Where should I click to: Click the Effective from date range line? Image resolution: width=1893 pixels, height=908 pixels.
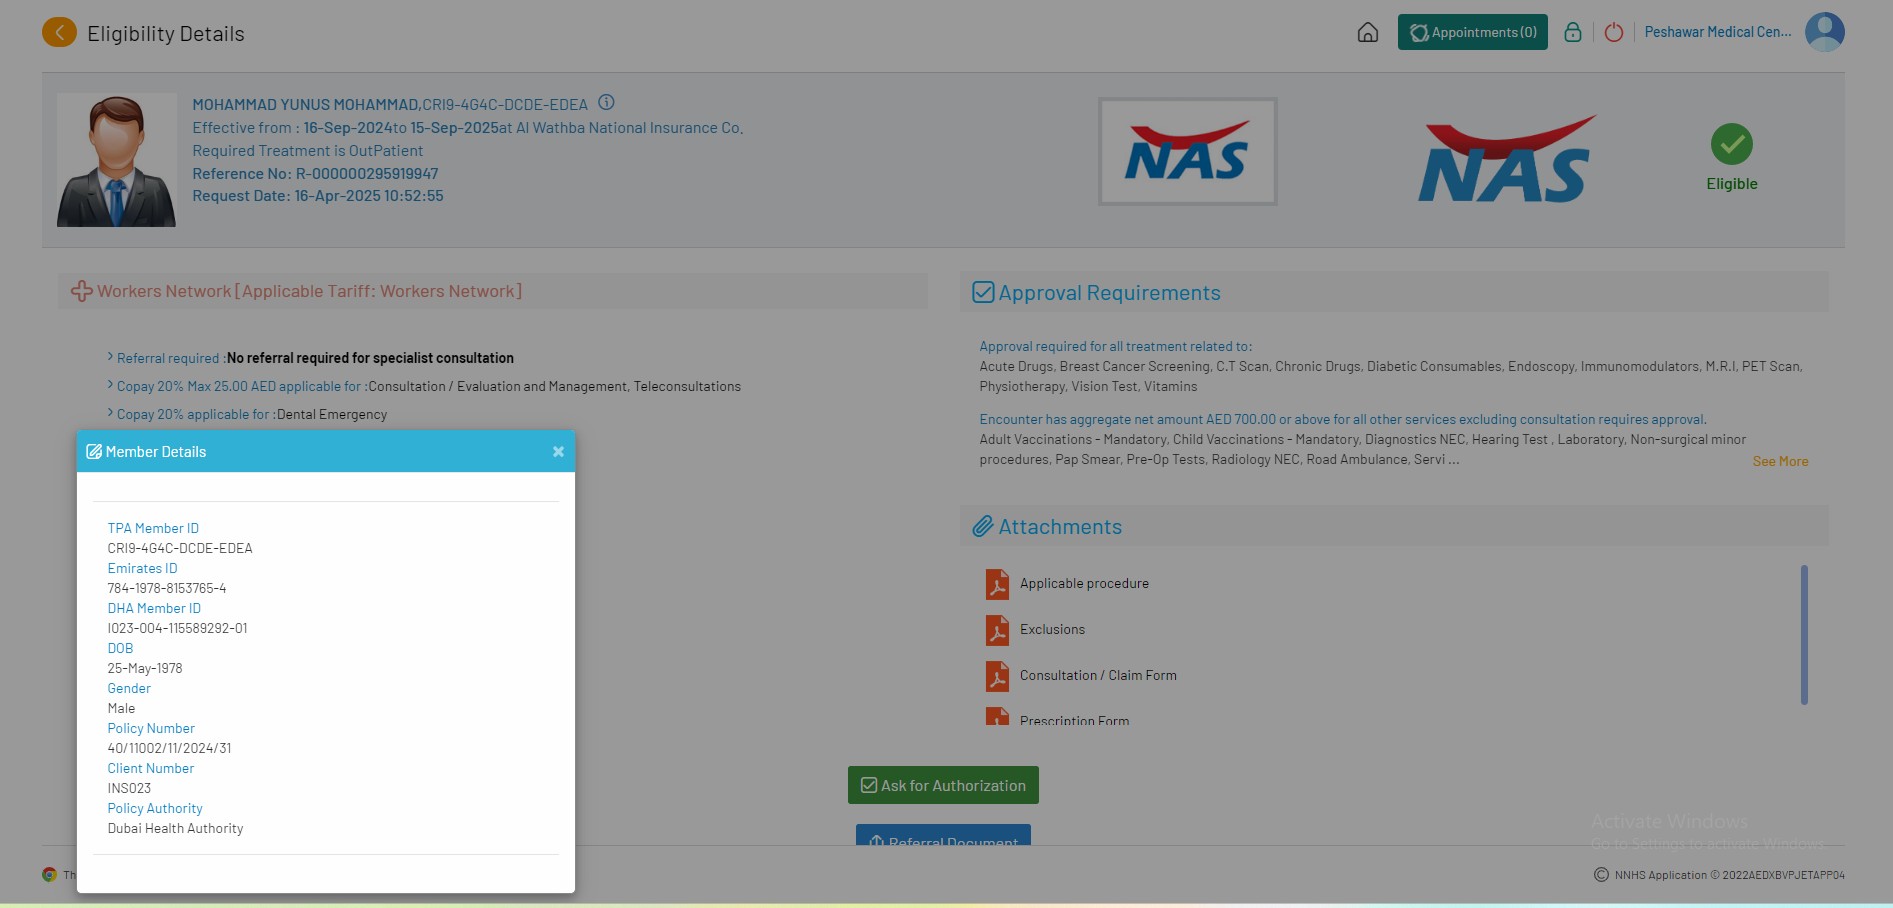(x=468, y=127)
